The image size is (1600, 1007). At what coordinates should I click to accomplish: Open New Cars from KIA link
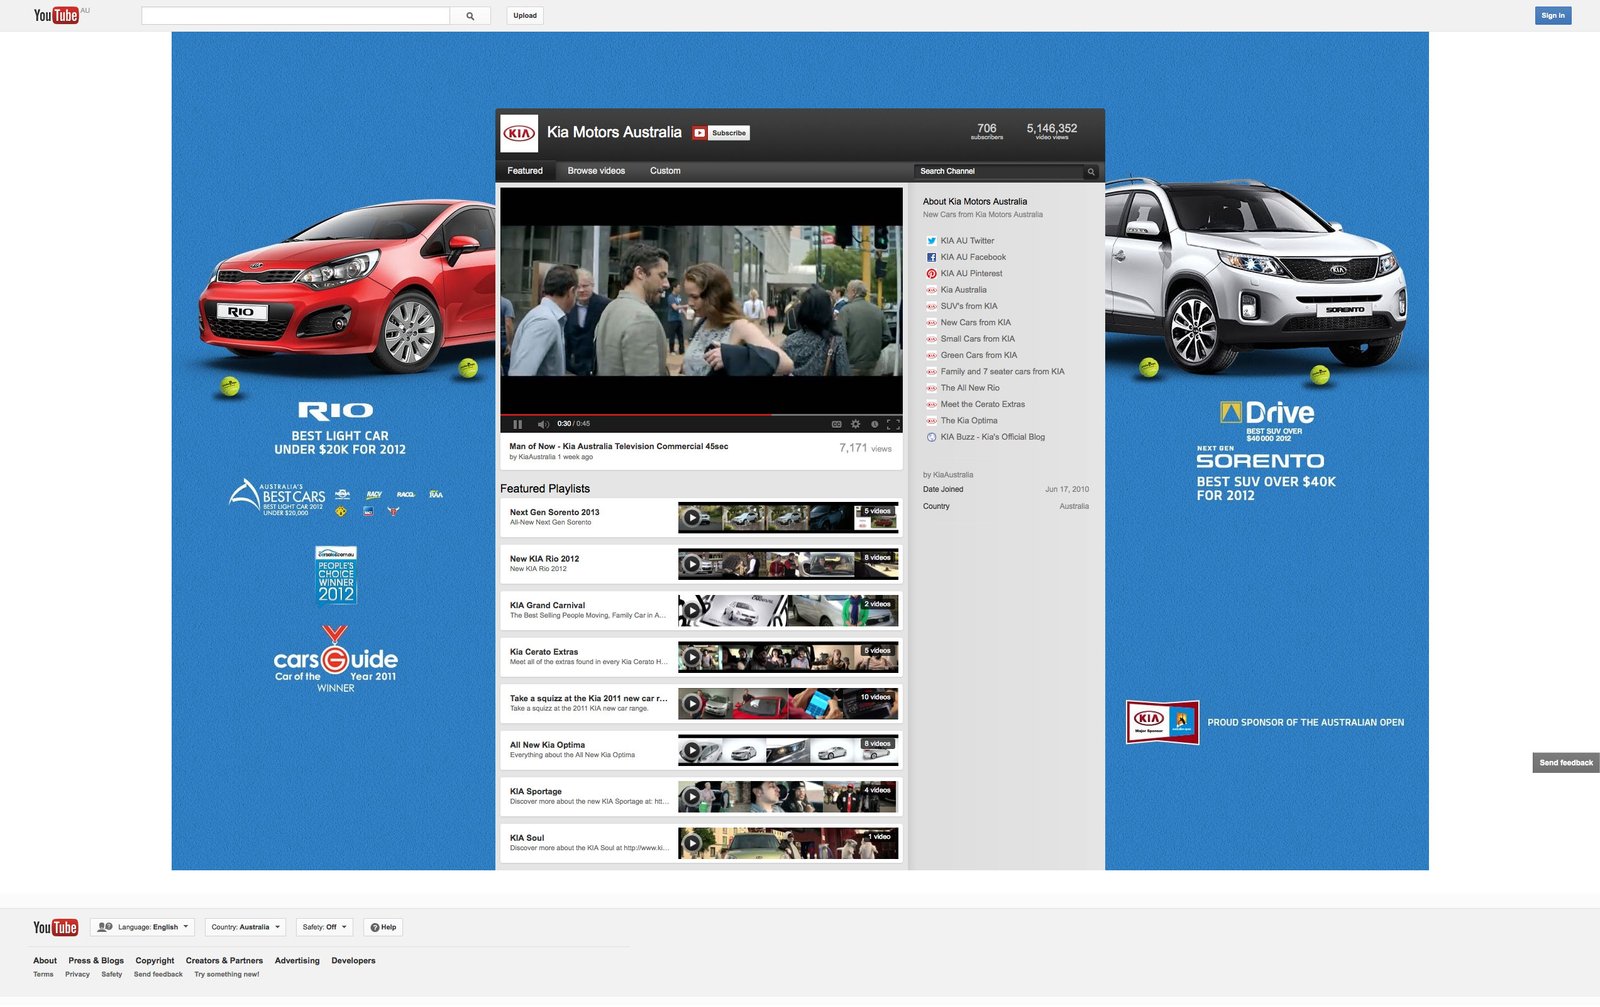click(975, 322)
